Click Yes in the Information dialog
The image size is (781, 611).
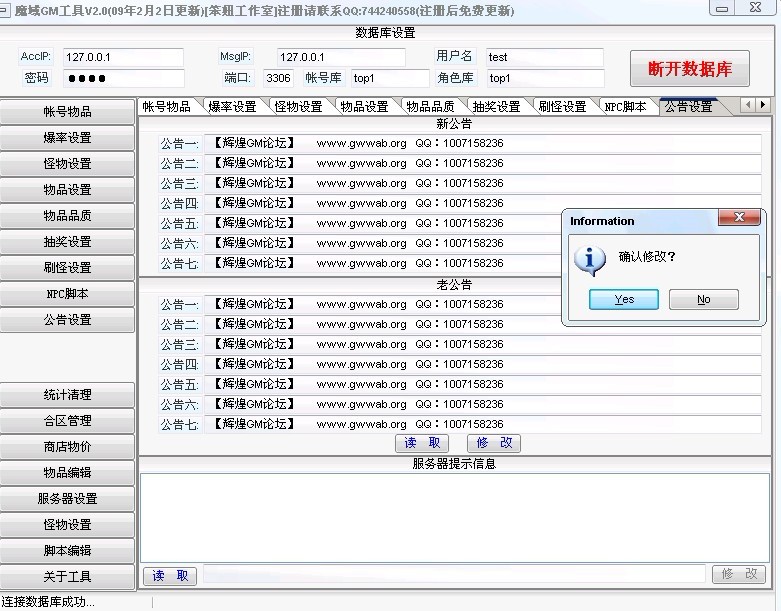point(624,299)
